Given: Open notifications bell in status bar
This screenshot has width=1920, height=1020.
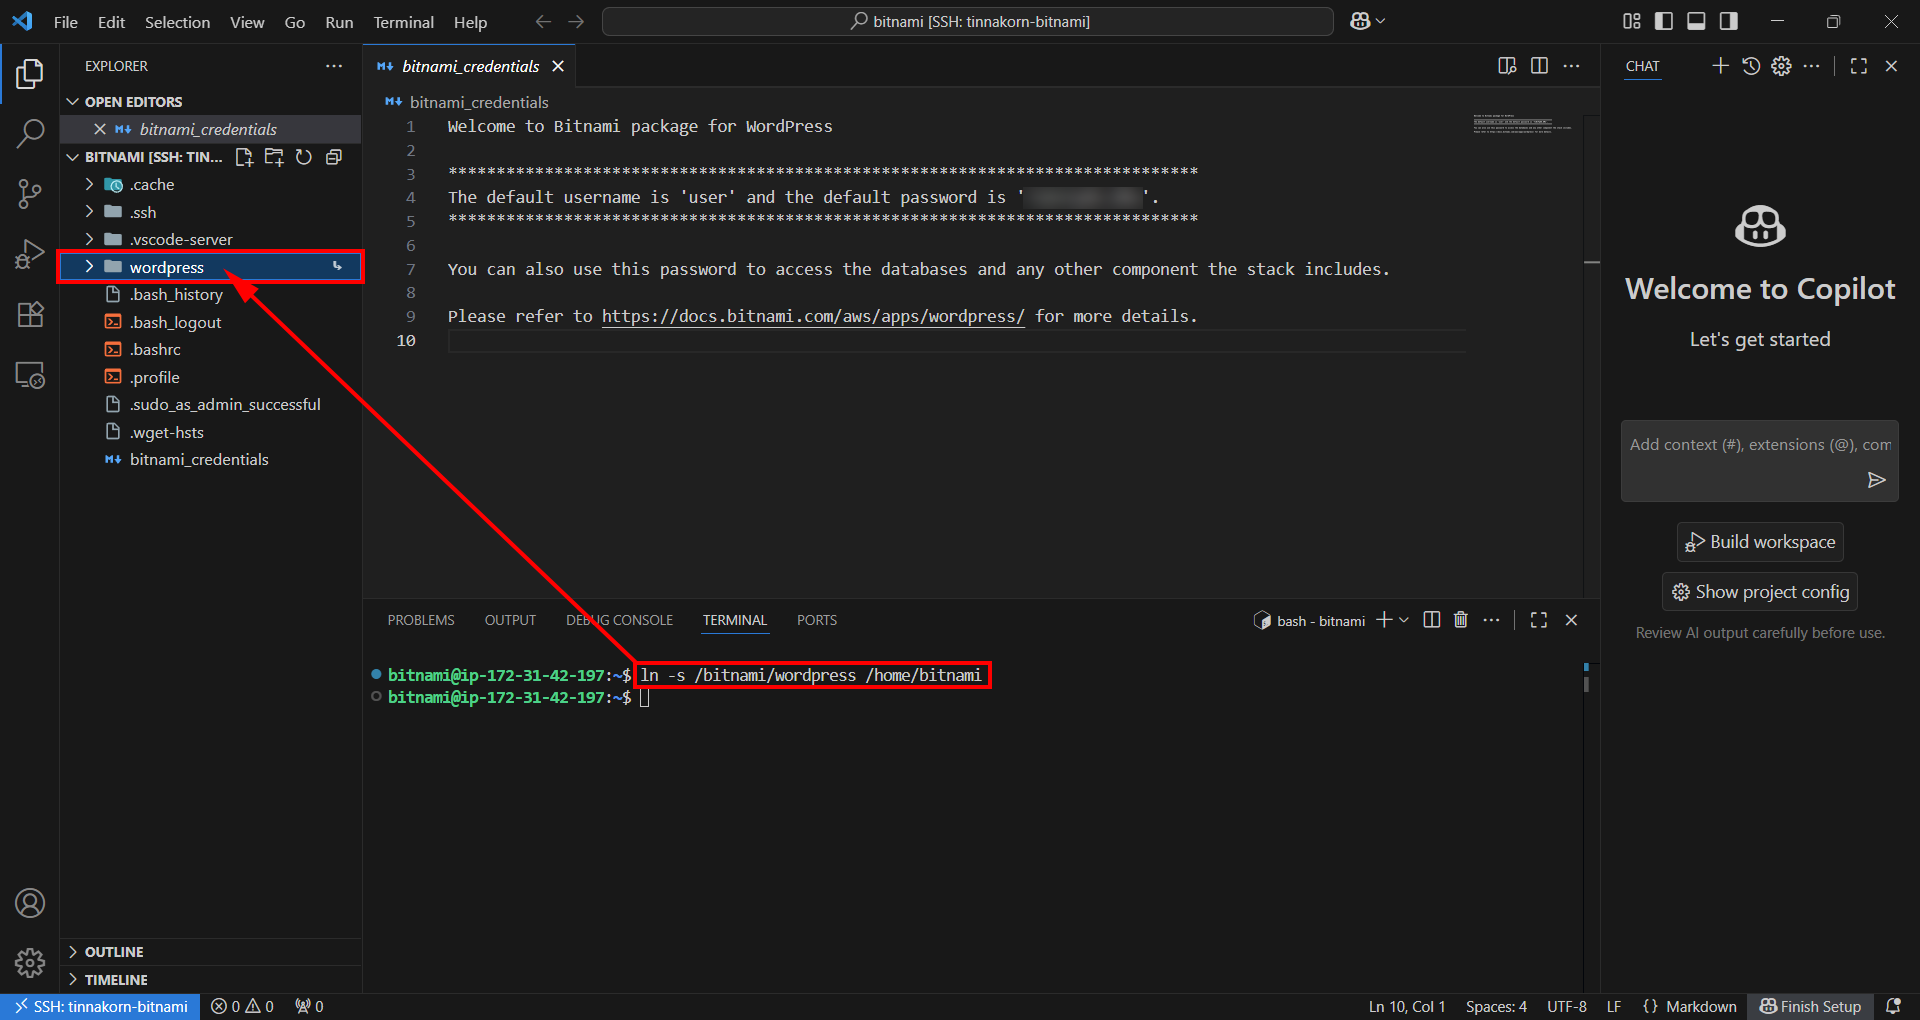Looking at the screenshot, I should click(x=1893, y=1006).
